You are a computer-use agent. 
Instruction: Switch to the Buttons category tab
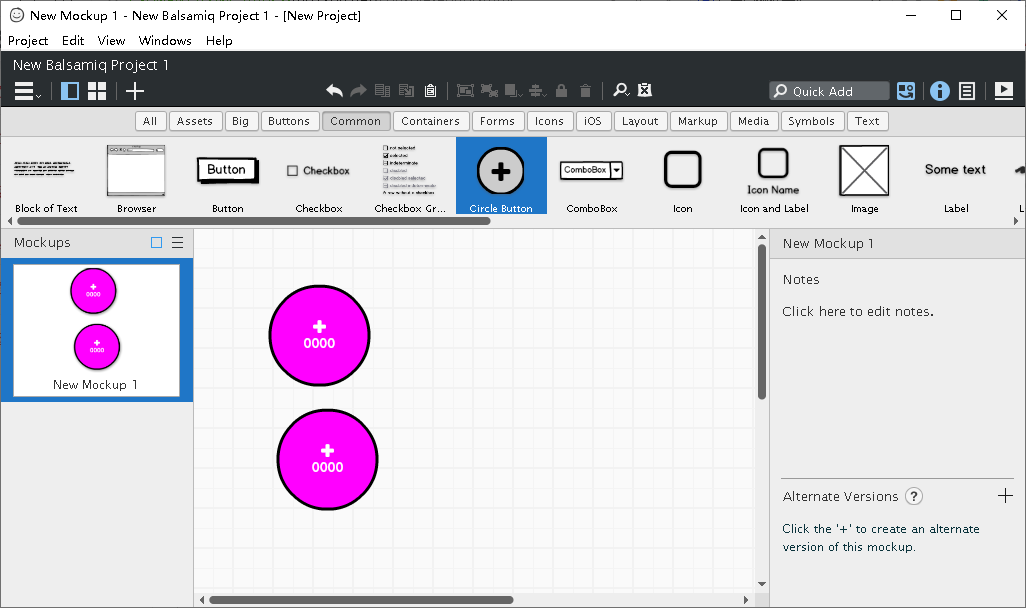point(289,120)
